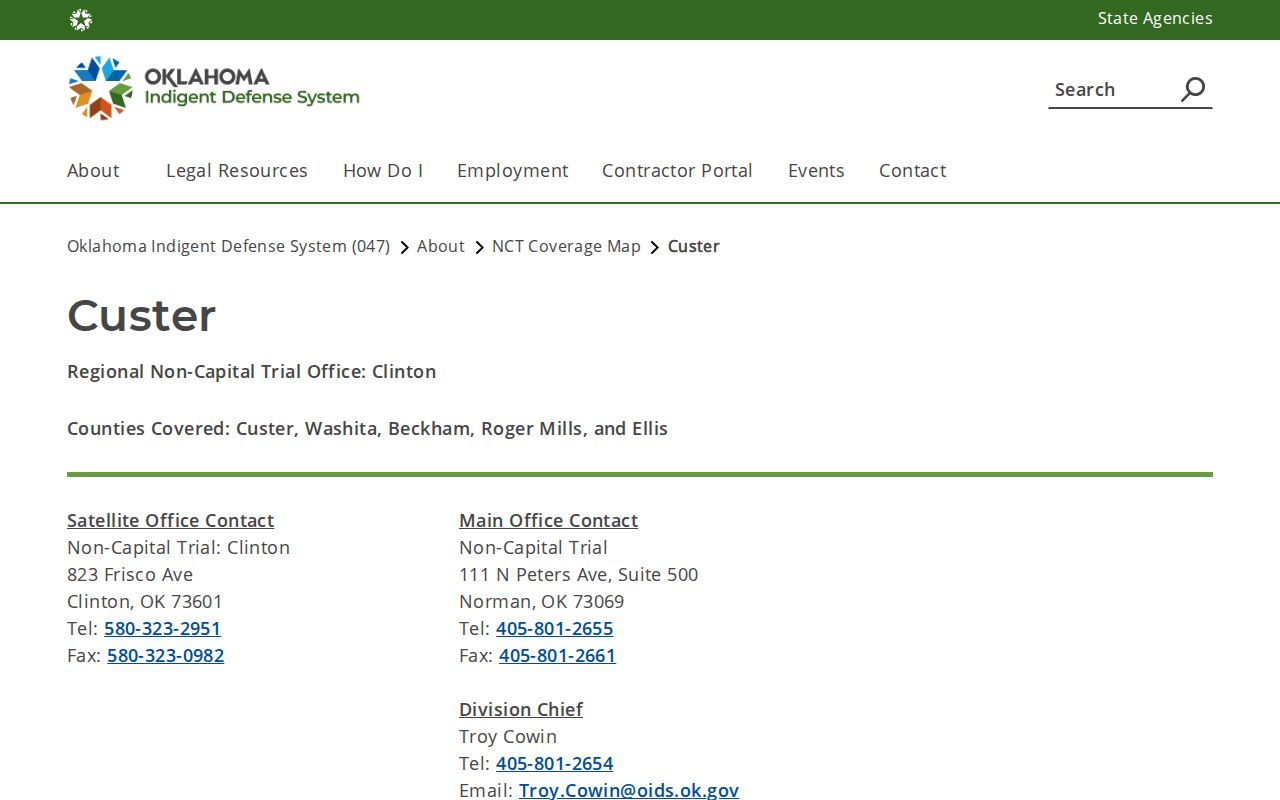The height and width of the screenshot is (800, 1280).
Task: Open the Events menu item
Action: coord(816,170)
